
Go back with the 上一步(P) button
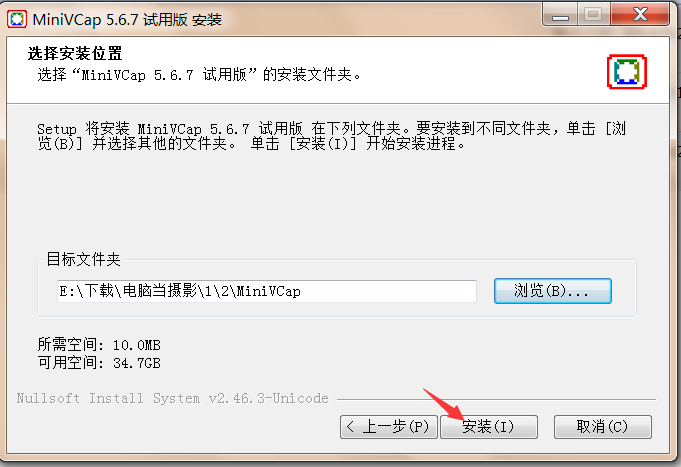point(389,427)
